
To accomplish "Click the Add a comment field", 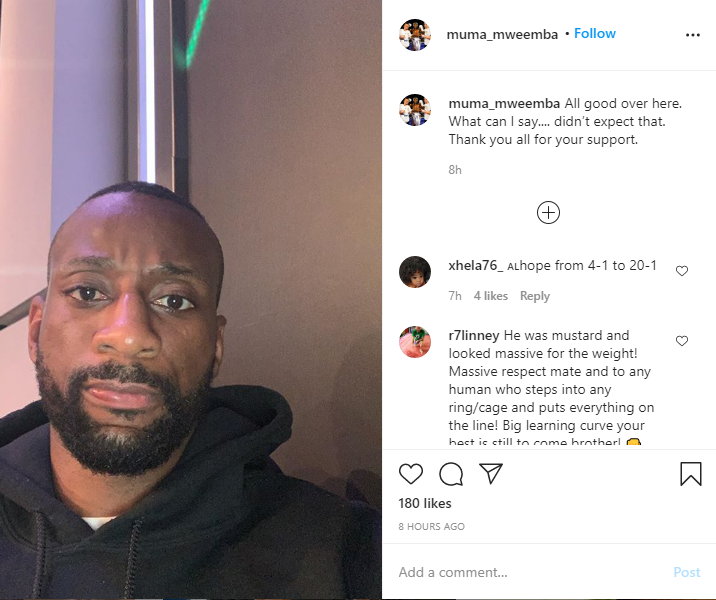I will pyautogui.click(x=530, y=572).
